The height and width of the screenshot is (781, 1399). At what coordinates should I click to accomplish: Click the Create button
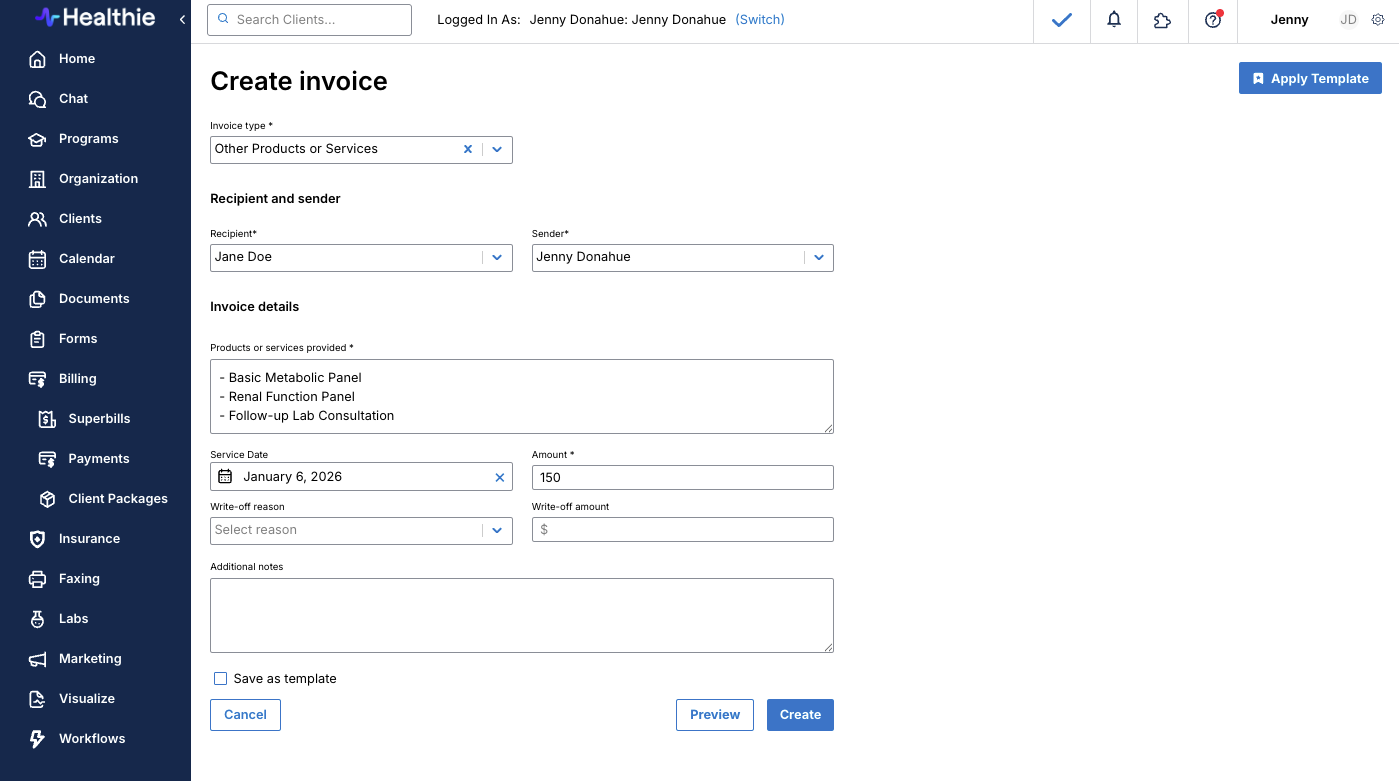(x=800, y=715)
